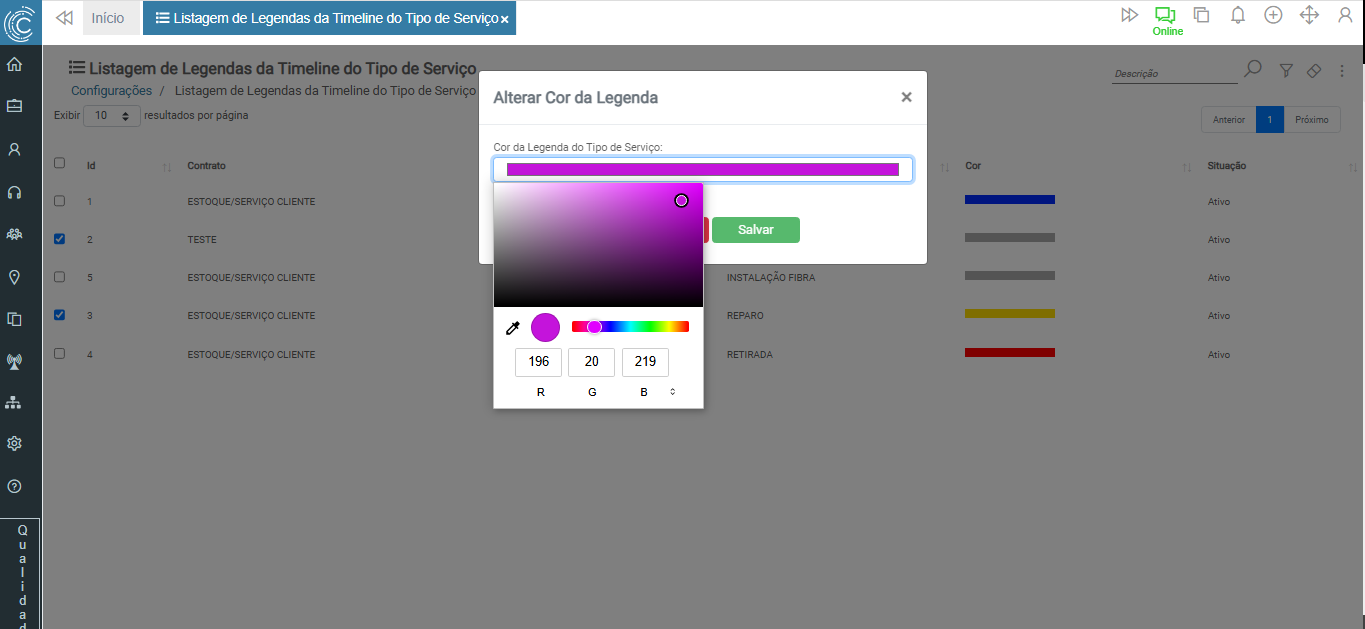Open the results per page dropdown
Image resolution: width=1365 pixels, height=629 pixels.
pos(112,116)
